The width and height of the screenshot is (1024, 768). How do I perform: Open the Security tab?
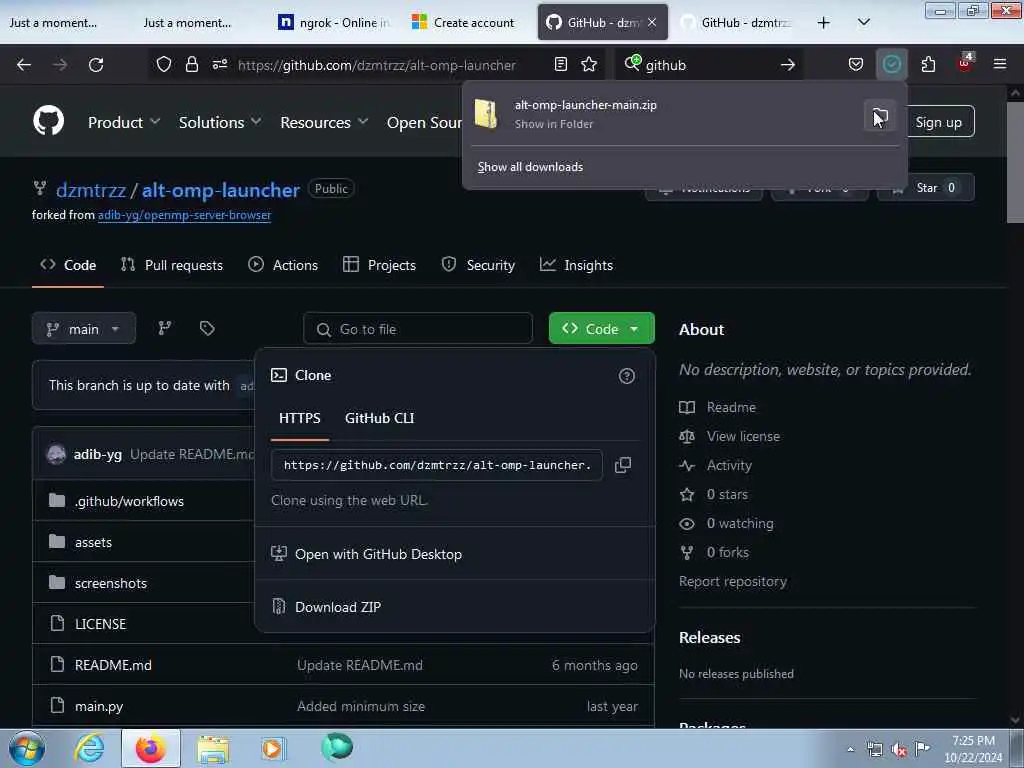pos(478,265)
